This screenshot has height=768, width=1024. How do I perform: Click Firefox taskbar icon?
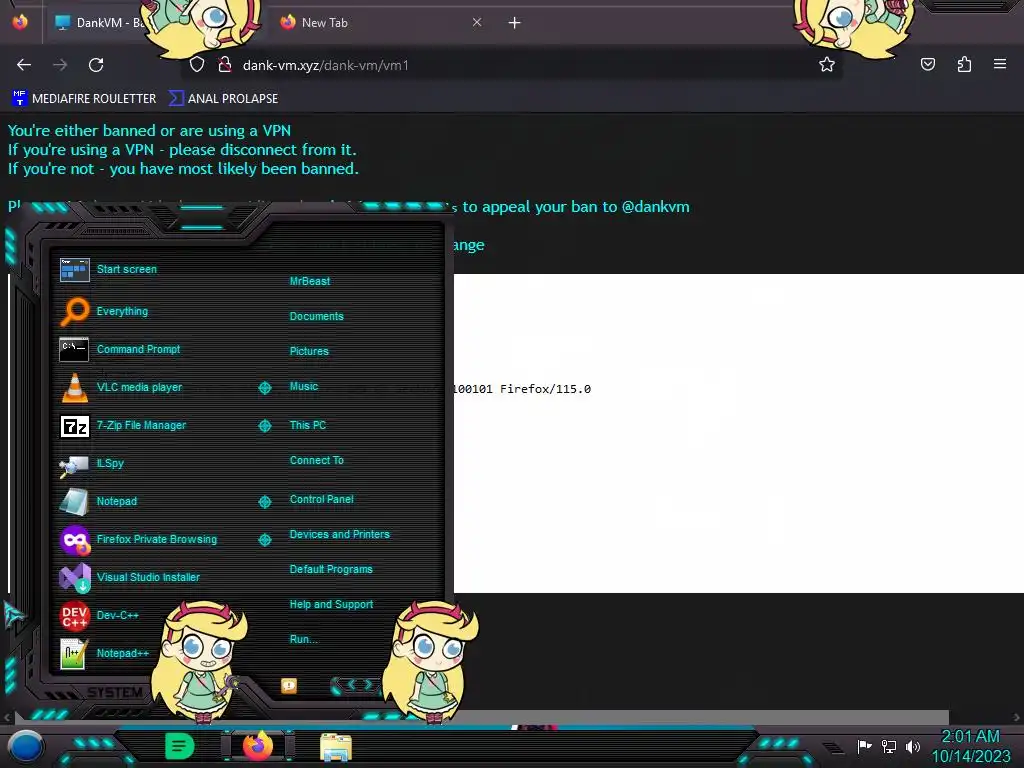pos(258,745)
